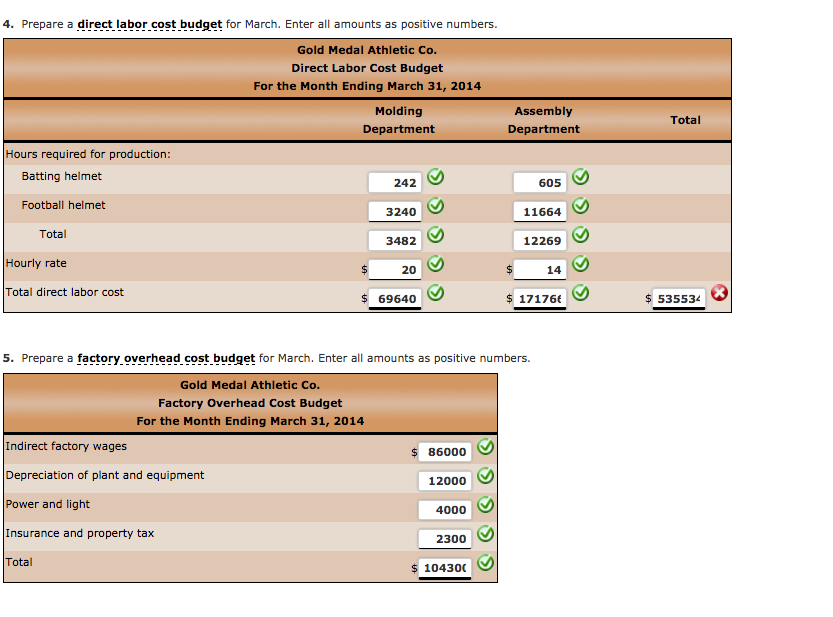Select the Football helmet Molding field showing 3240
The height and width of the screenshot is (617, 833).
click(394, 211)
